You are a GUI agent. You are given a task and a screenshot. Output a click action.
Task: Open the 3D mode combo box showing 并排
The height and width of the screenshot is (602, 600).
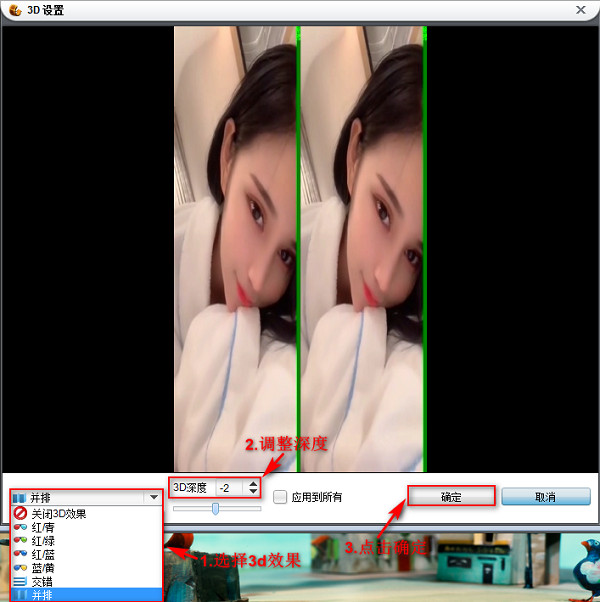86,498
